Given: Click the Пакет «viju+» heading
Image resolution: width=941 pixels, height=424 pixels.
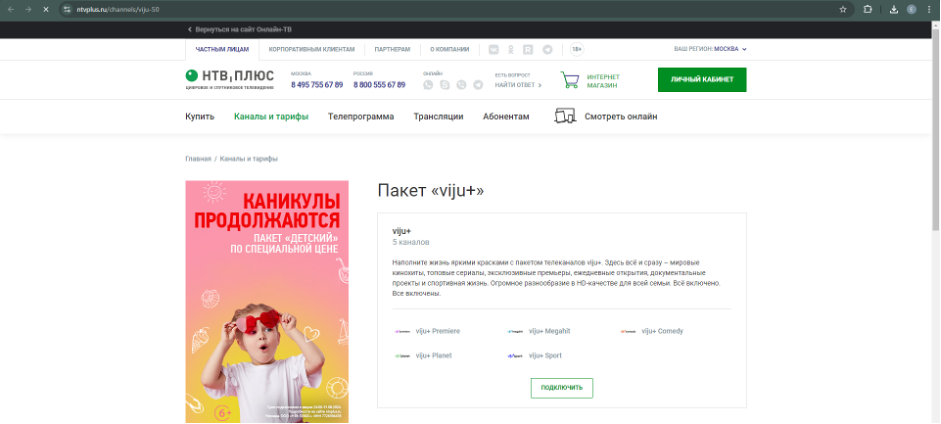Looking at the screenshot, I should (430, 191).
